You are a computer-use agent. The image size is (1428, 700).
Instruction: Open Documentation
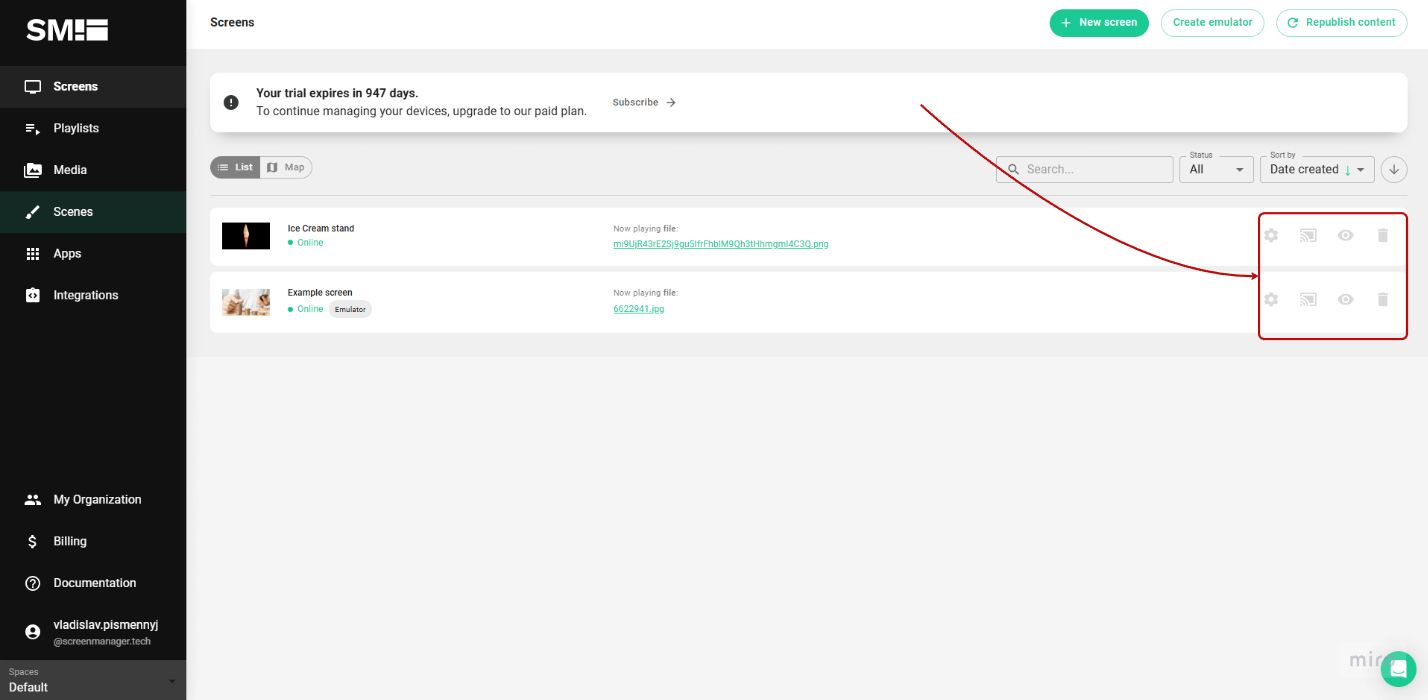point(93,583)
